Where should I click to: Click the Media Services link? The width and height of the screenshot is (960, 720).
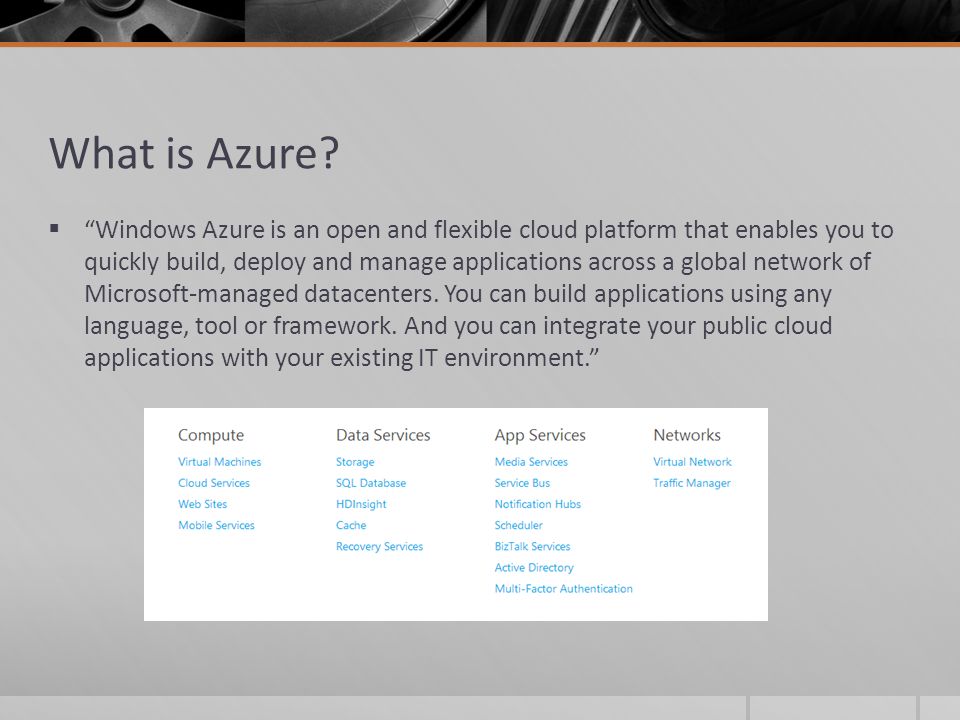[531, 462]
